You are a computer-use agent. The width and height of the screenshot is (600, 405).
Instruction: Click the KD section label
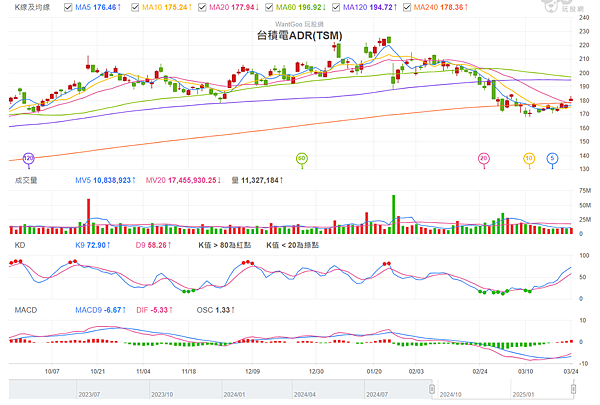pyautogui.click(x=20, y=245)
